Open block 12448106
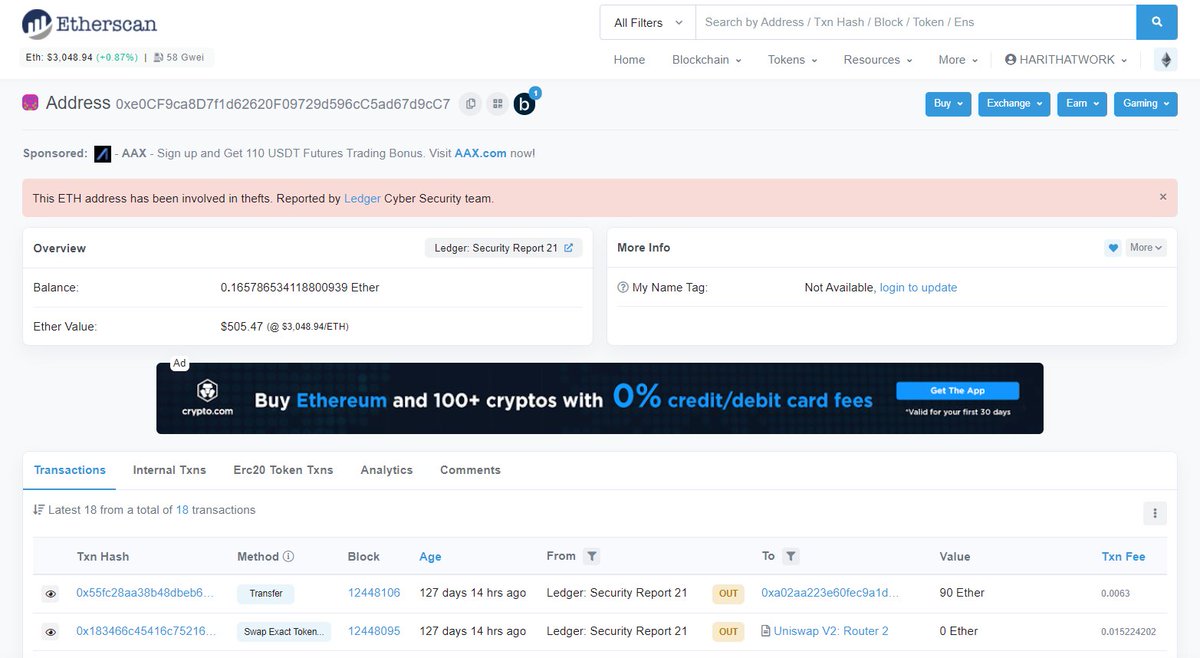The width and height of the screenshot is (1200, 658). (x=374, y=593)
